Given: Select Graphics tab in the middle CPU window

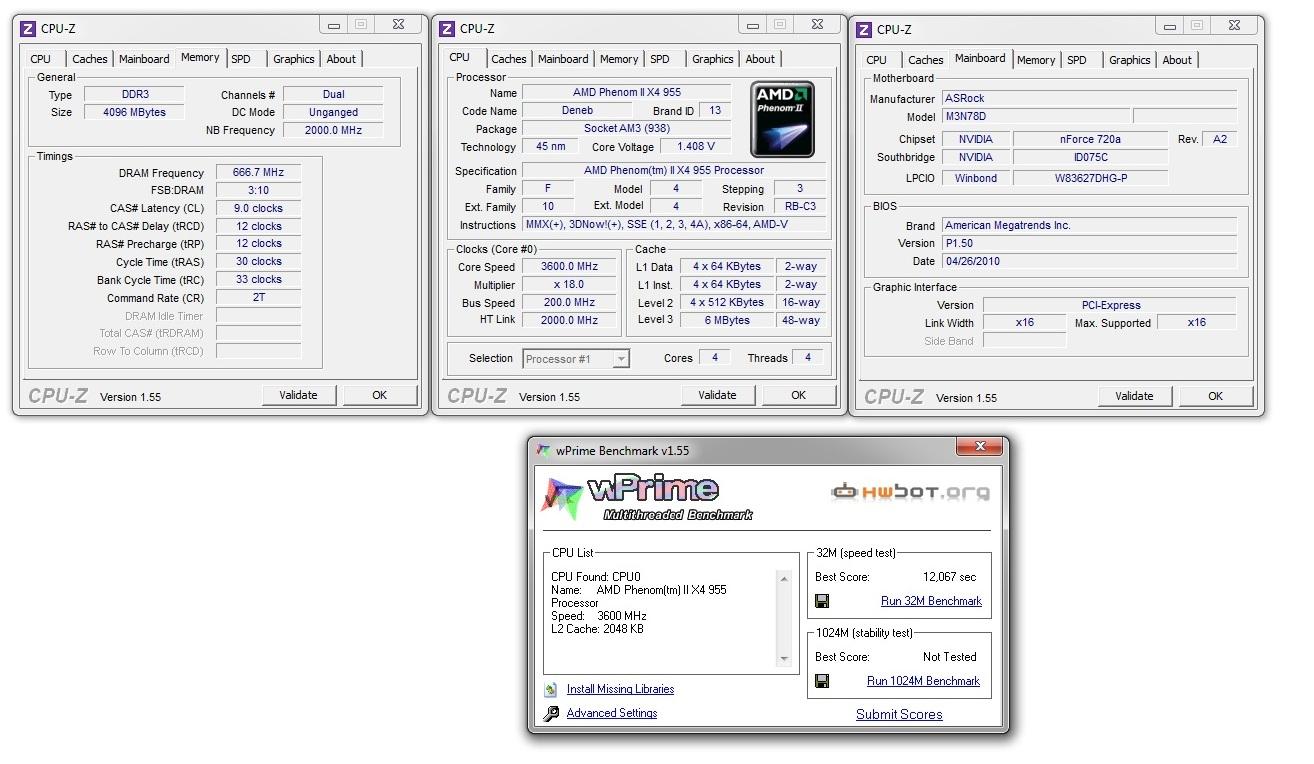Looking at the screenshot, I should [x=712, y=59].
